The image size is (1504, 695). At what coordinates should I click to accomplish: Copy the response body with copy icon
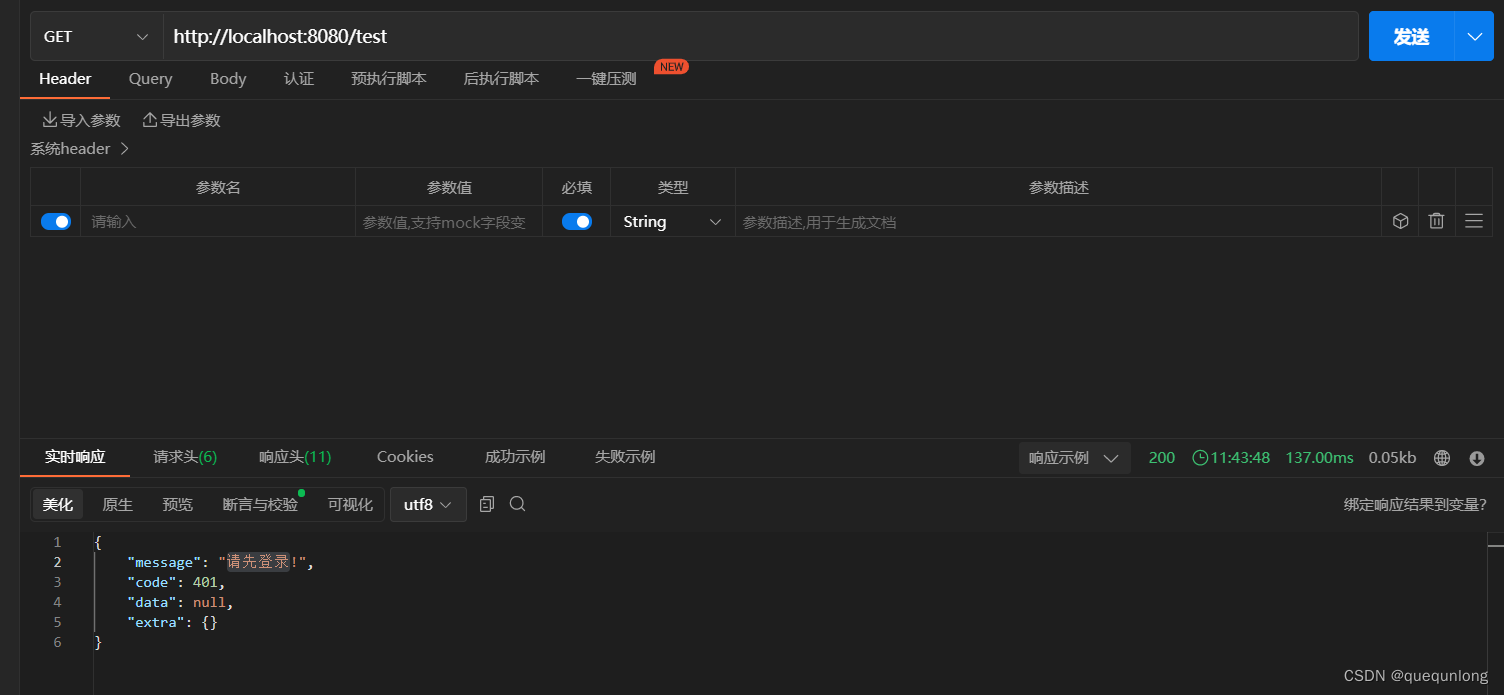tap(487, 503)
